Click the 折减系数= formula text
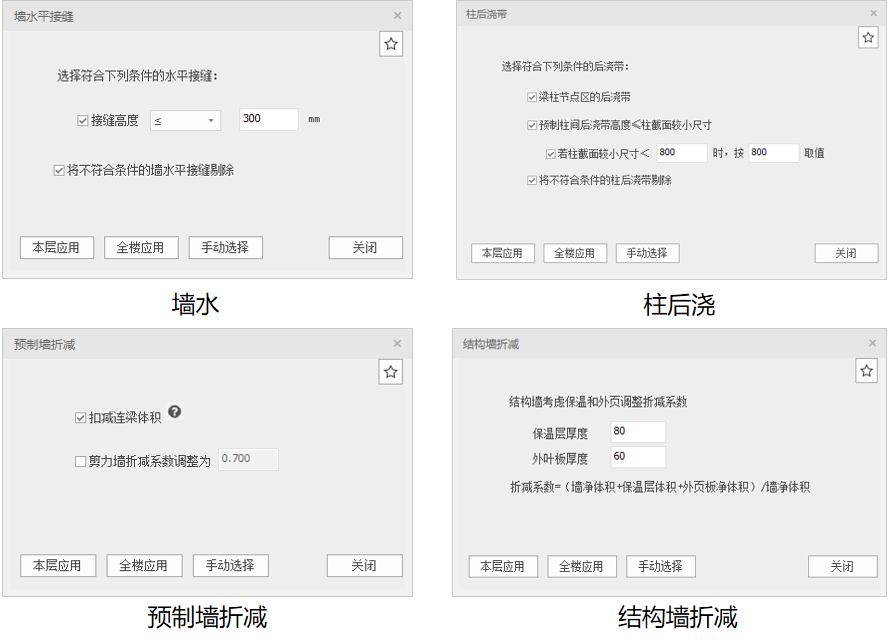This screenshot has height=640, width=890. (x=660, y=487)
